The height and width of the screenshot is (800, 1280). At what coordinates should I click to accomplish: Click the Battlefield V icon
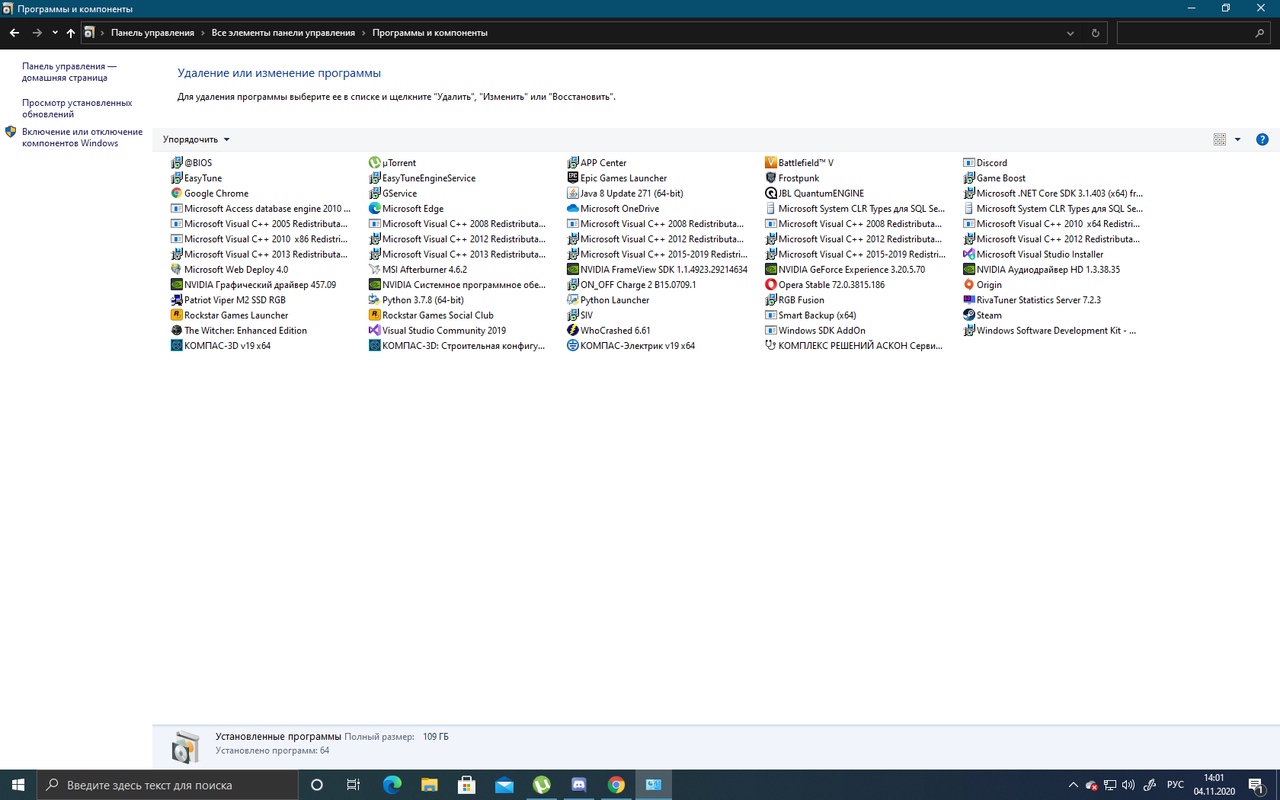point(771,163)
